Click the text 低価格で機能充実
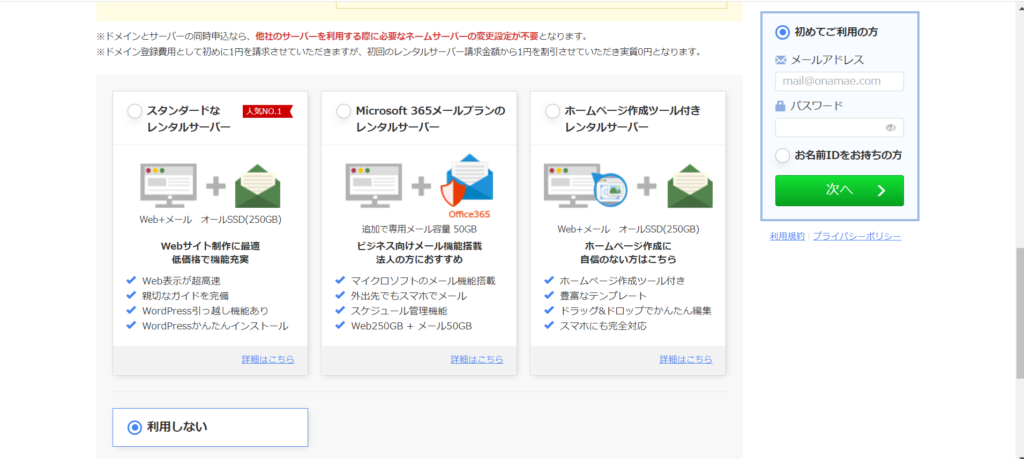 210,259
